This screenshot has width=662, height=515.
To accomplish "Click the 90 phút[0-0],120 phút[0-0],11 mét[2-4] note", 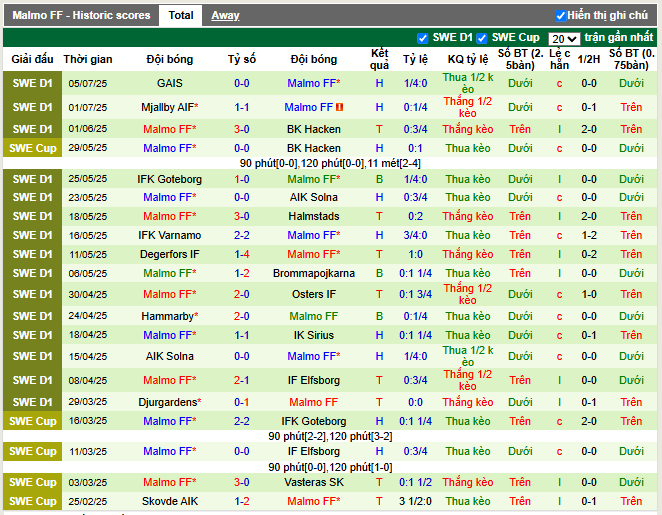I will click(x=330, y=163).
